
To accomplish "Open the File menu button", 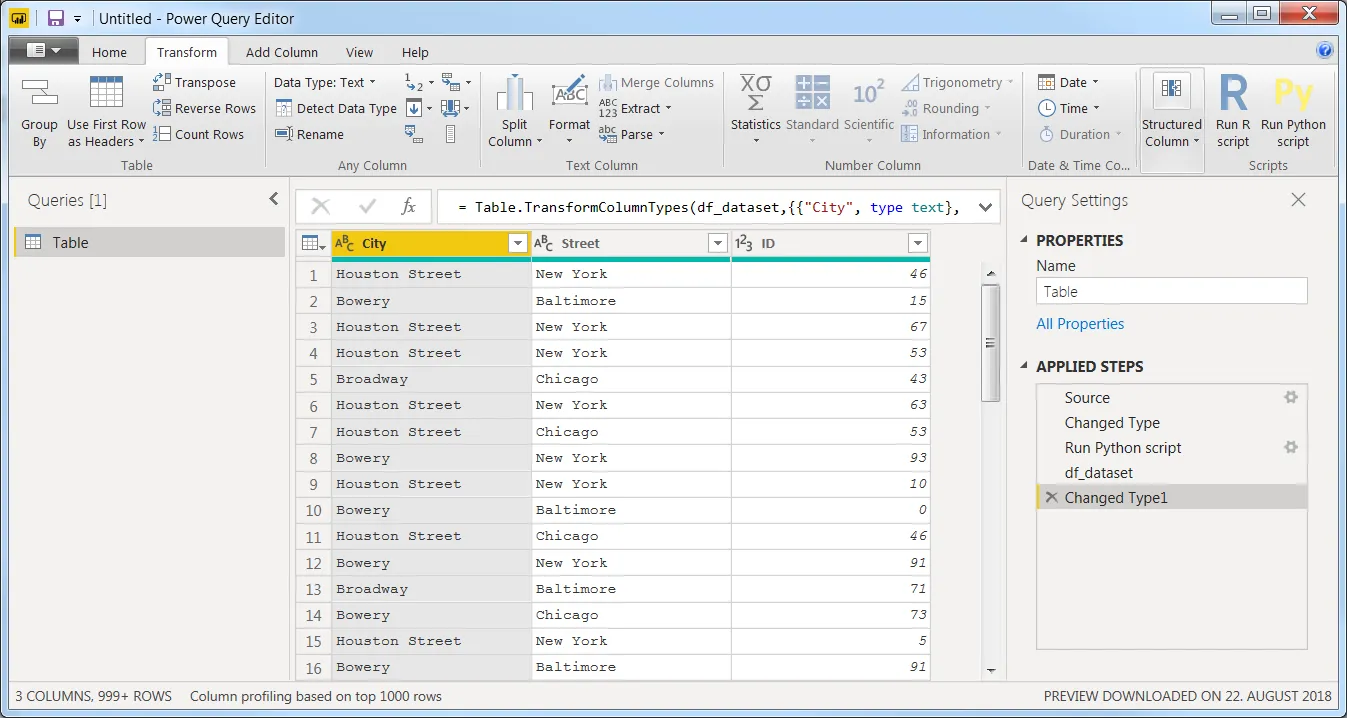I will pyautogui.click(x=42, y=51).
